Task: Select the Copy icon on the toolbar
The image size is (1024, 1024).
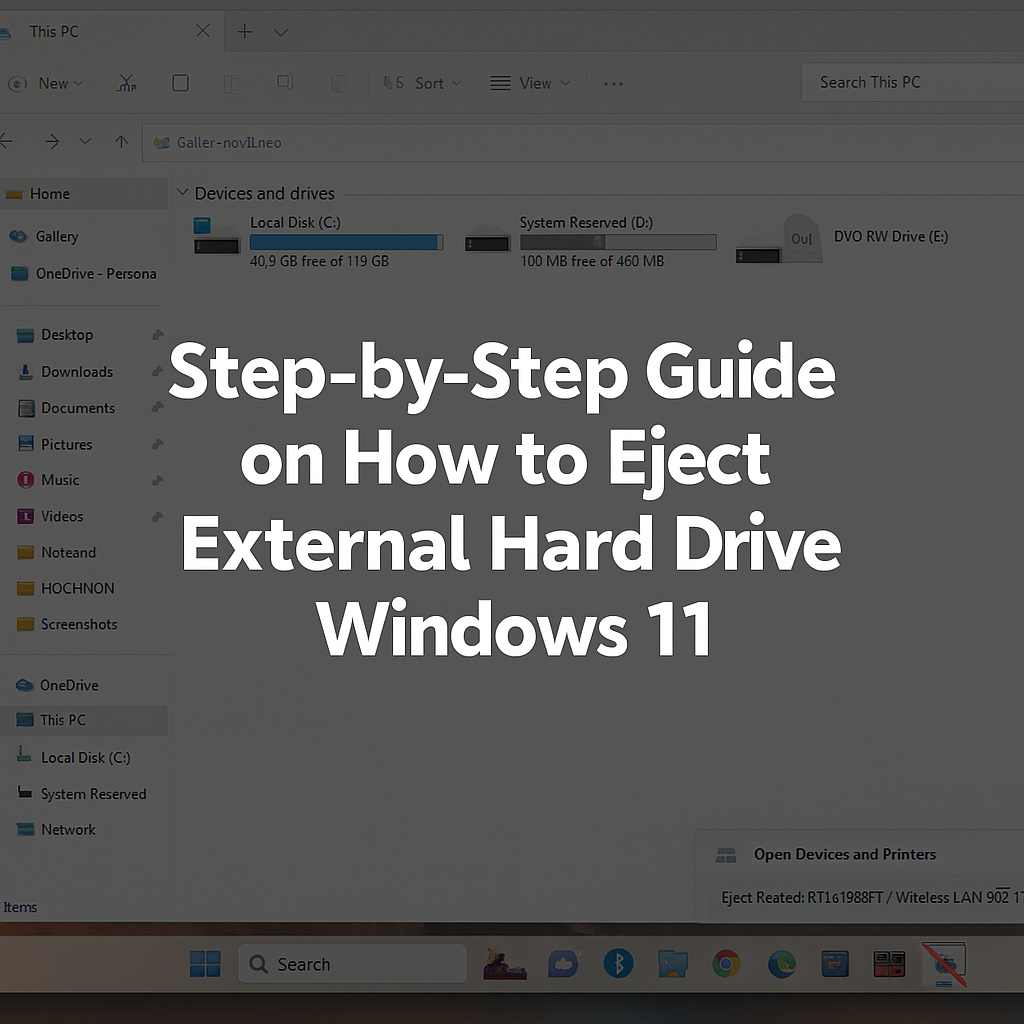Action: (x=180, y=83)
